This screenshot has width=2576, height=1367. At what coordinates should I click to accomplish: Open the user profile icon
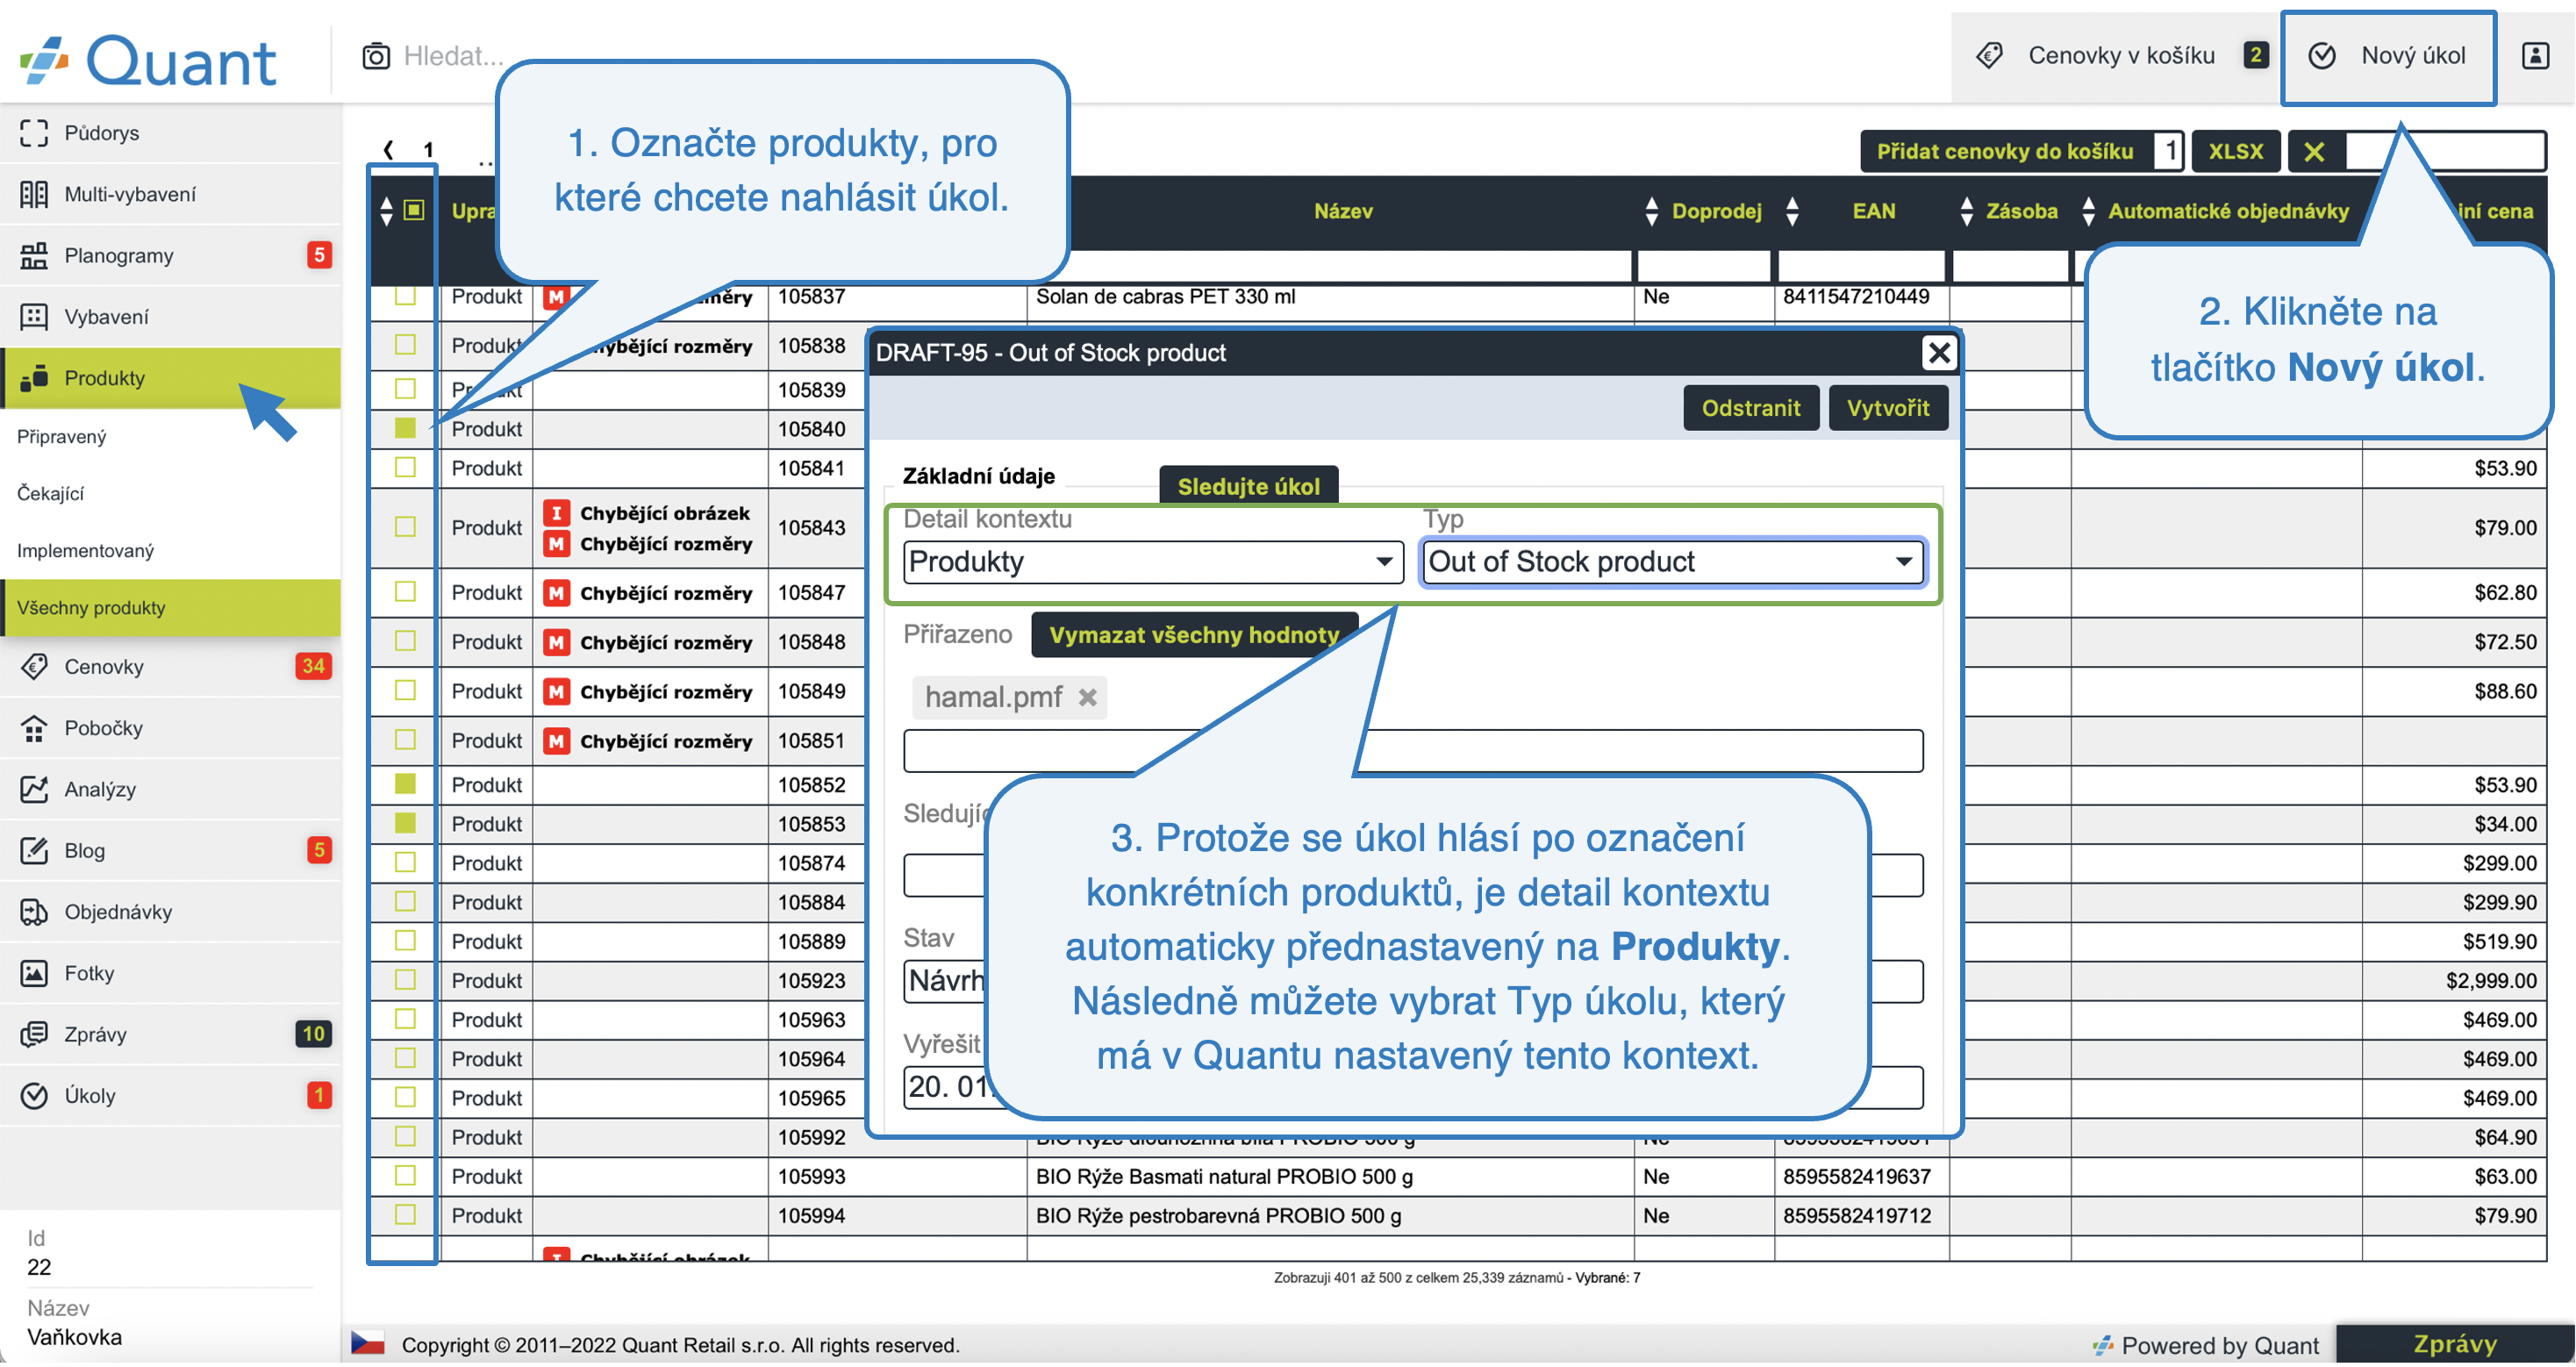point(2535,56)
